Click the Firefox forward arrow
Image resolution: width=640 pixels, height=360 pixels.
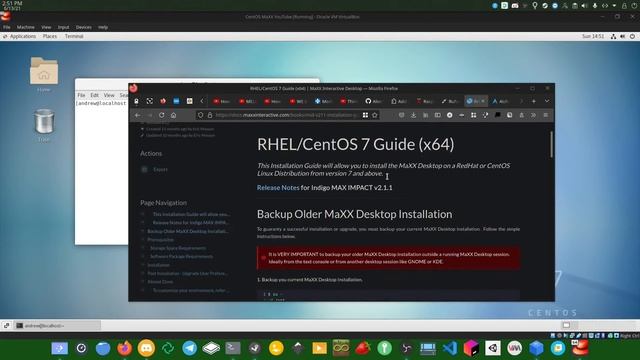tap(150, 115)
